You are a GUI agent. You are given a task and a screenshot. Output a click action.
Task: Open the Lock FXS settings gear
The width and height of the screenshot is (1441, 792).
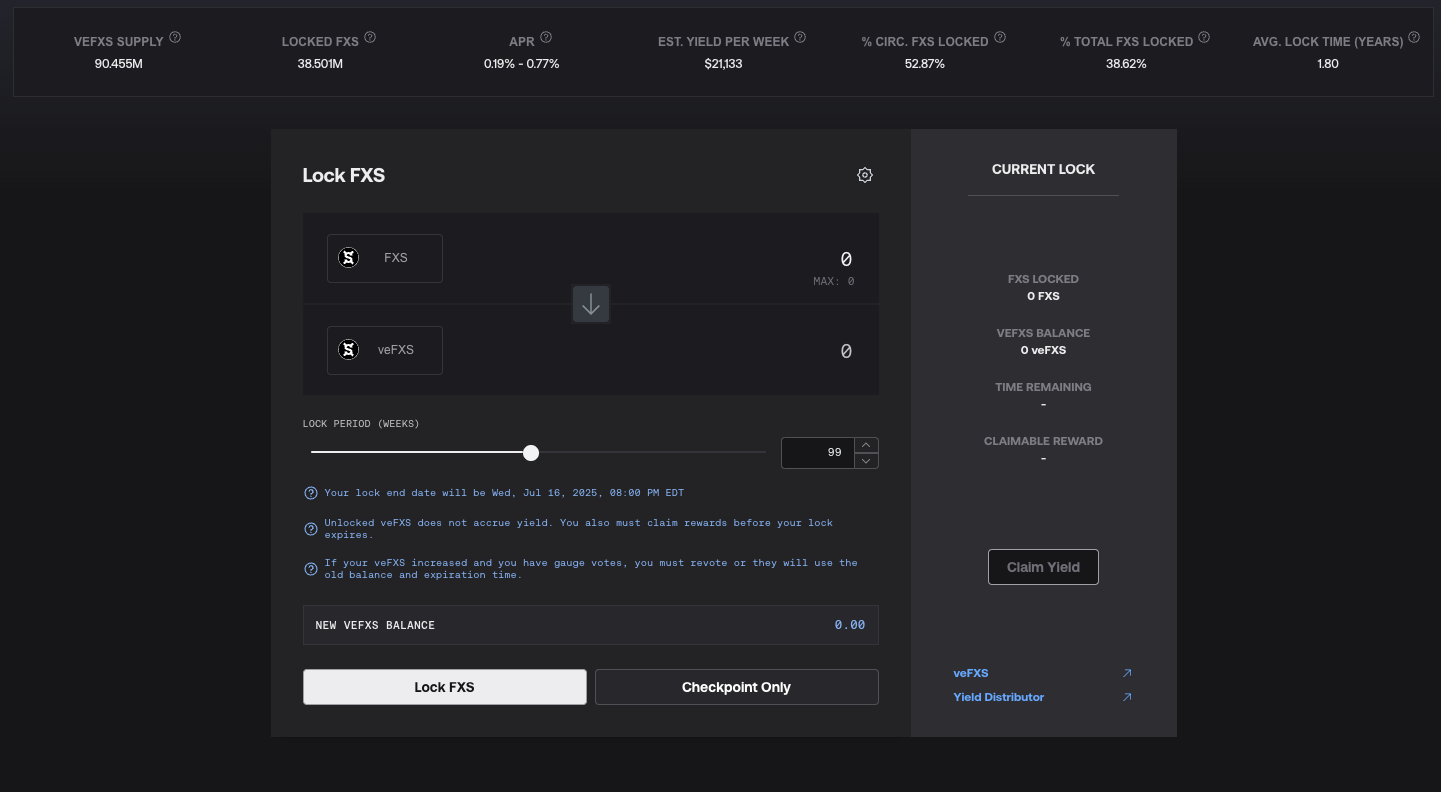(865, 175)
